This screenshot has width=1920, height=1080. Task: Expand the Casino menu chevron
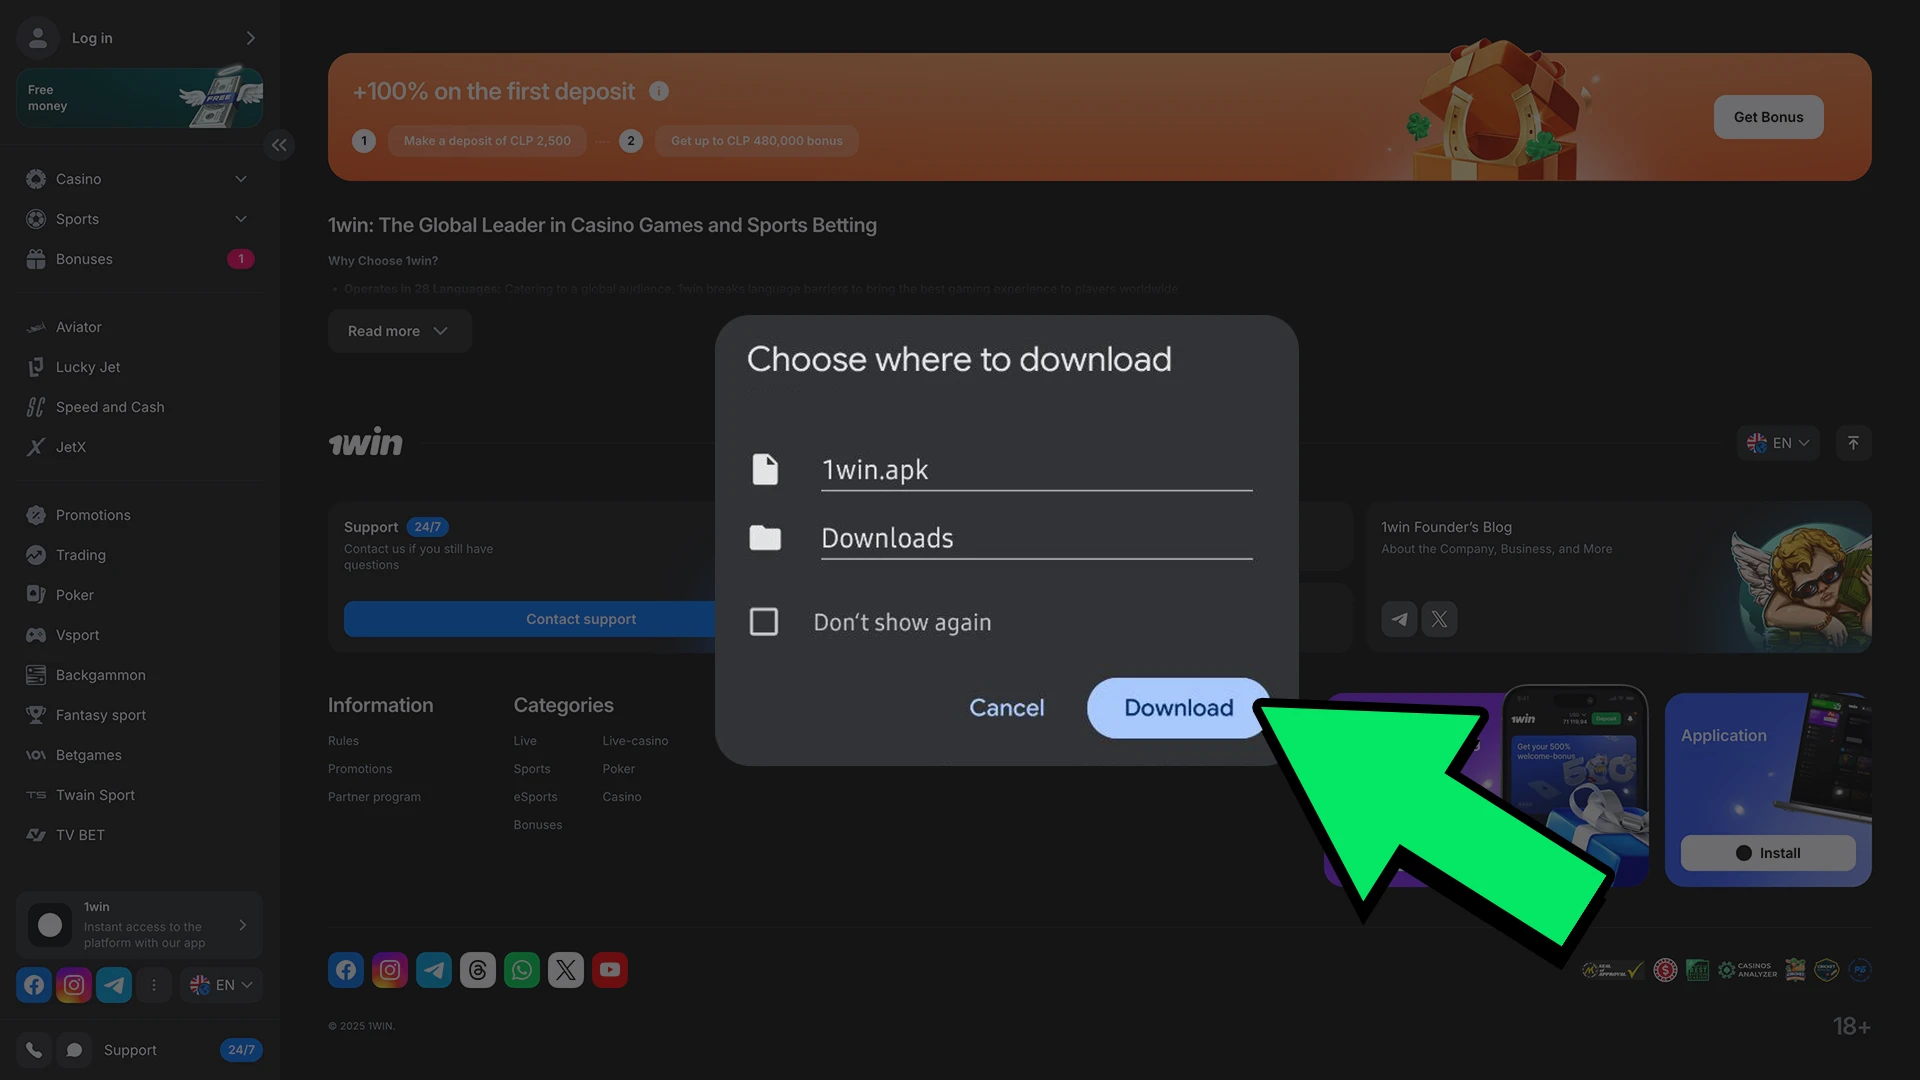tap(241, 179)
